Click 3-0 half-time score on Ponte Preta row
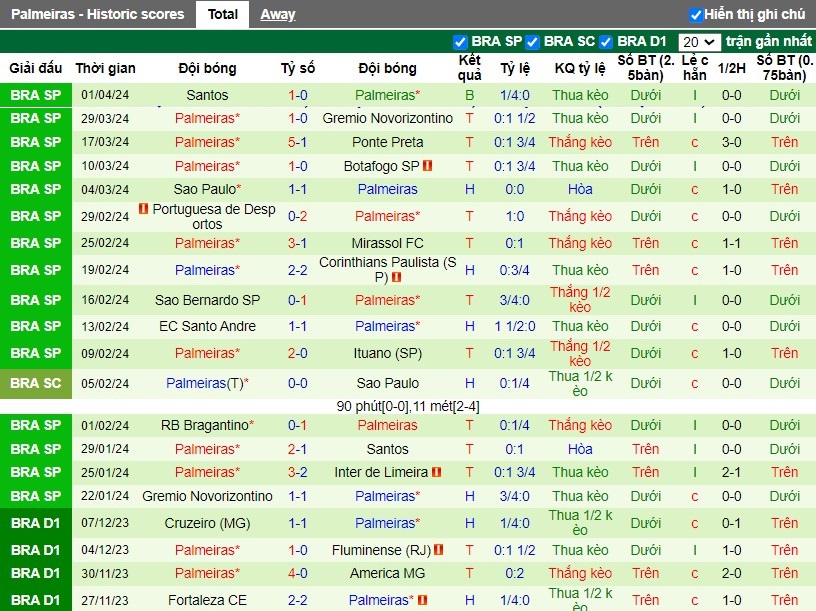Image resolution: width=816 pixels, height=611 pixels. click(x=731, y=142)
